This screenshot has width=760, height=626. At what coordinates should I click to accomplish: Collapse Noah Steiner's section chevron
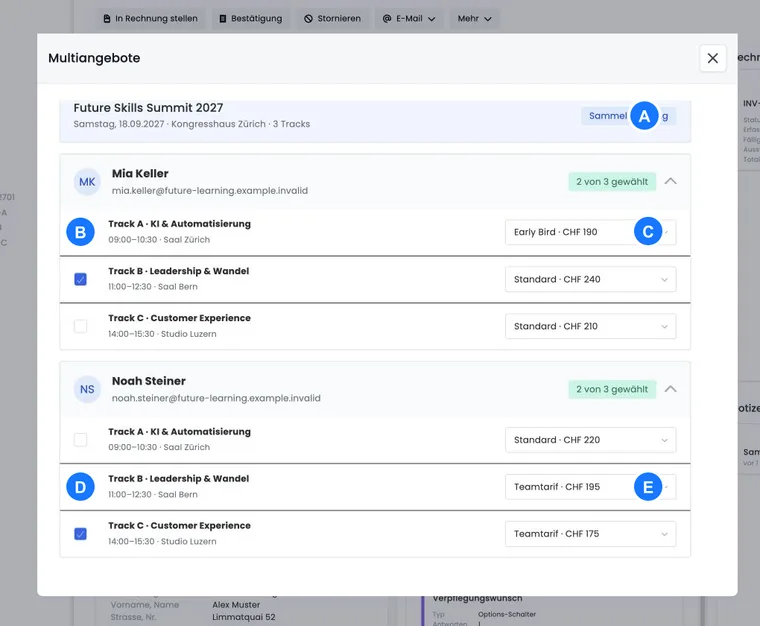(x=670, y=389)
